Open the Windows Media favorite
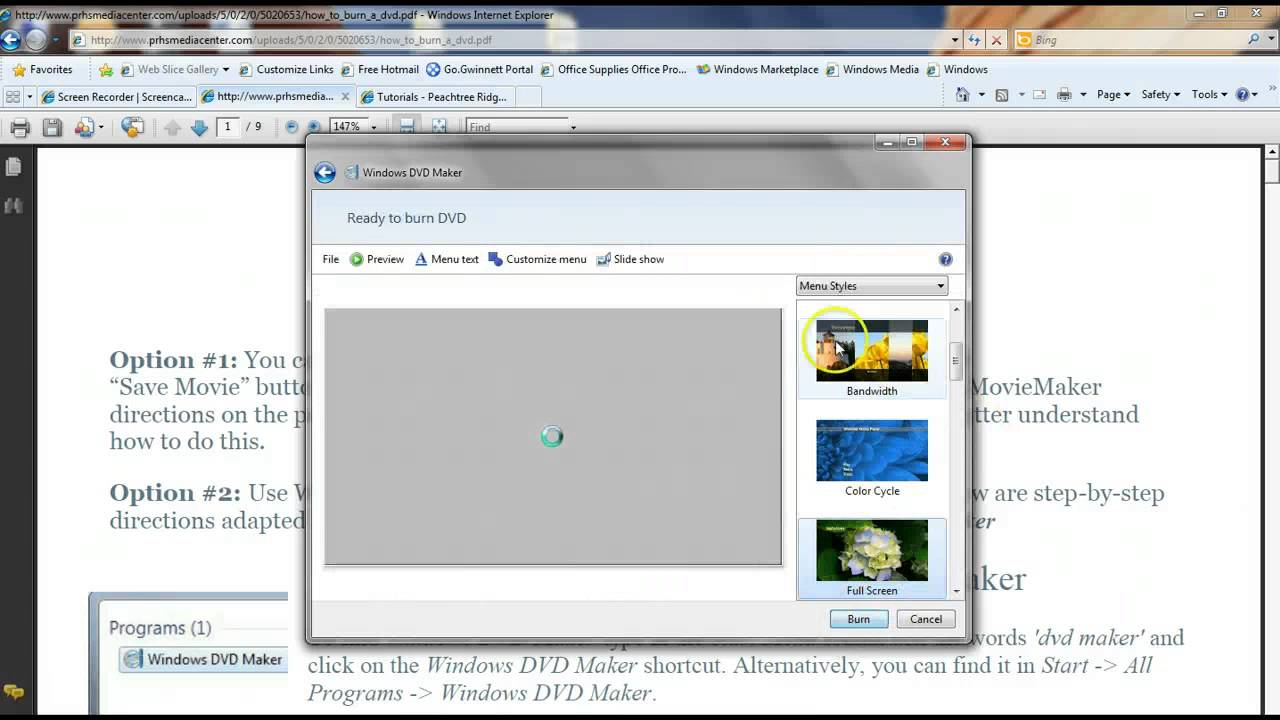 click(x=872, y=69)
